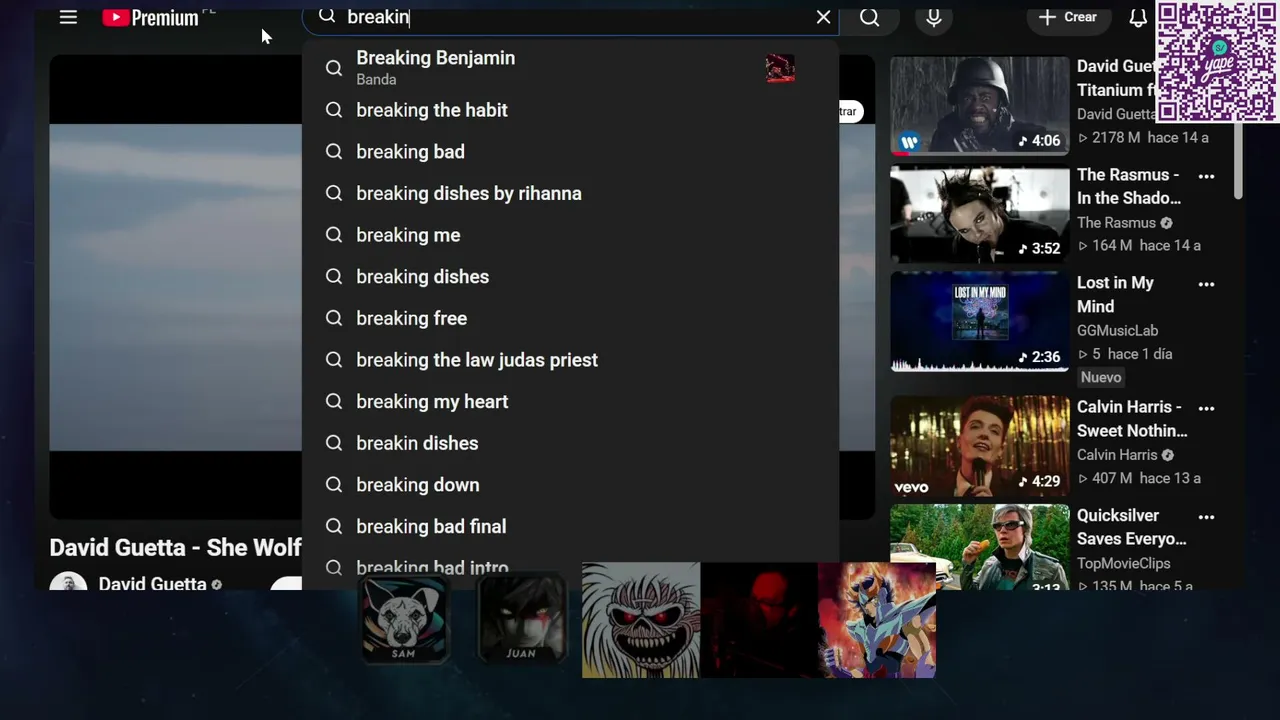Click "Calvin Harris - Sweet Nothin..." title
Screen dimensions: 1280x720
click(x=1132, y=419)
